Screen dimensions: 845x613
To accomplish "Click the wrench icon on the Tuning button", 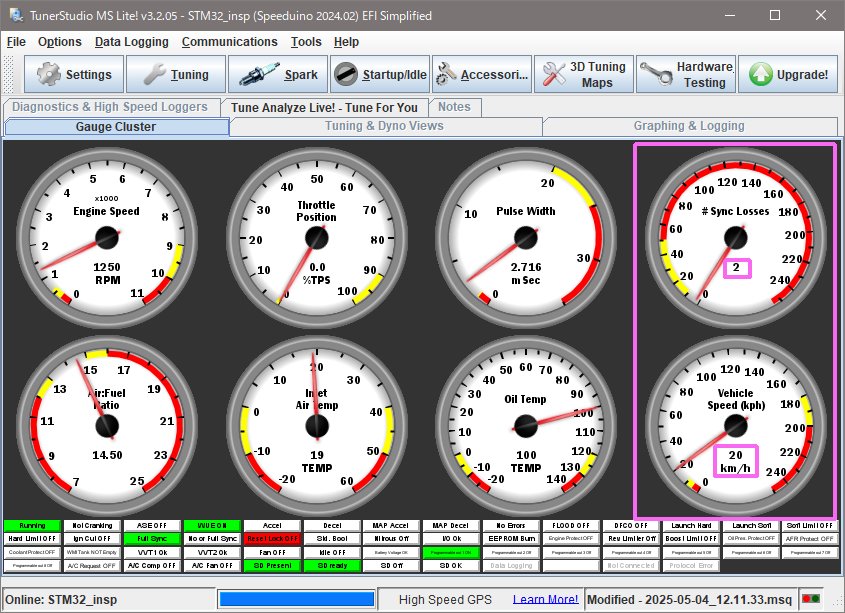I will coord(155,74).
